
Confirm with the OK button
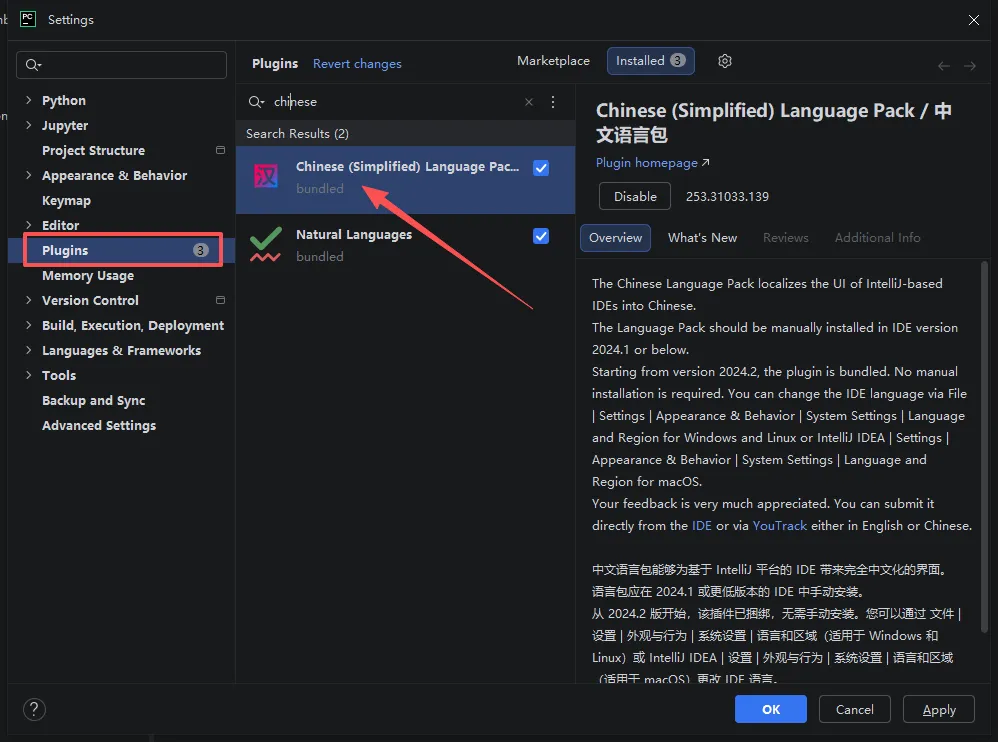tap(771, 709)
